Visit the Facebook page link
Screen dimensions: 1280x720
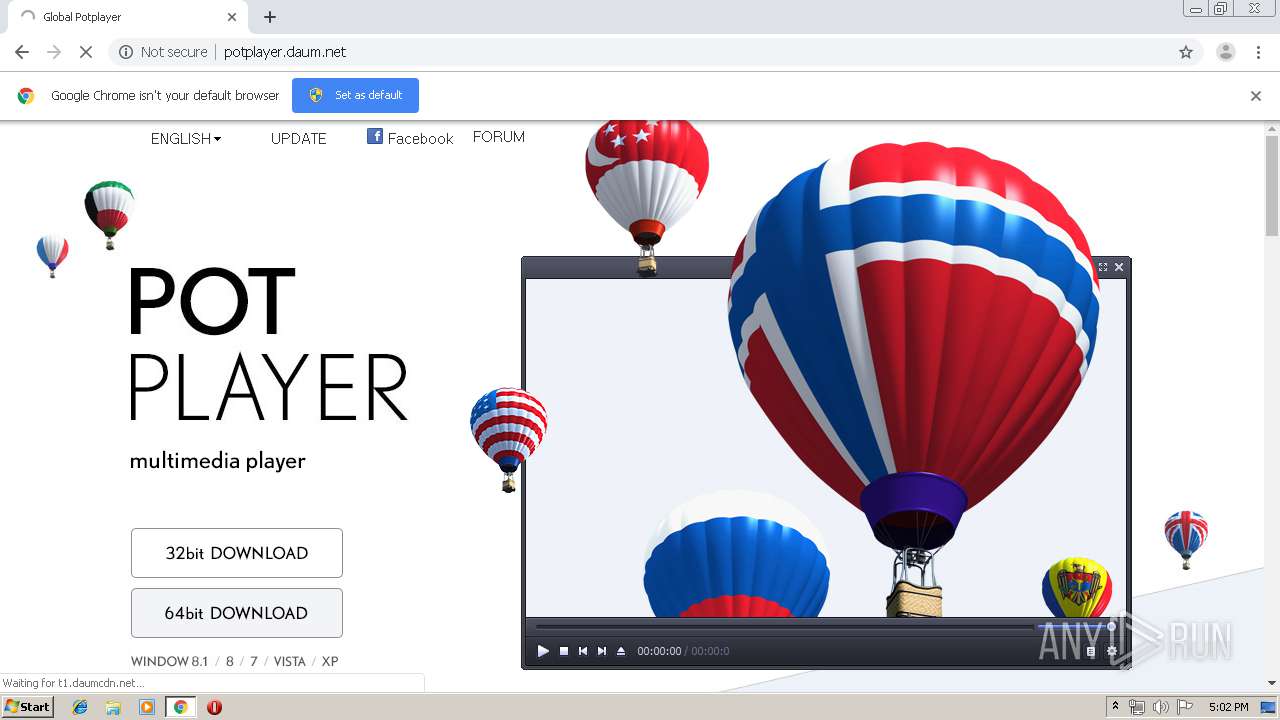coord(410,138)
